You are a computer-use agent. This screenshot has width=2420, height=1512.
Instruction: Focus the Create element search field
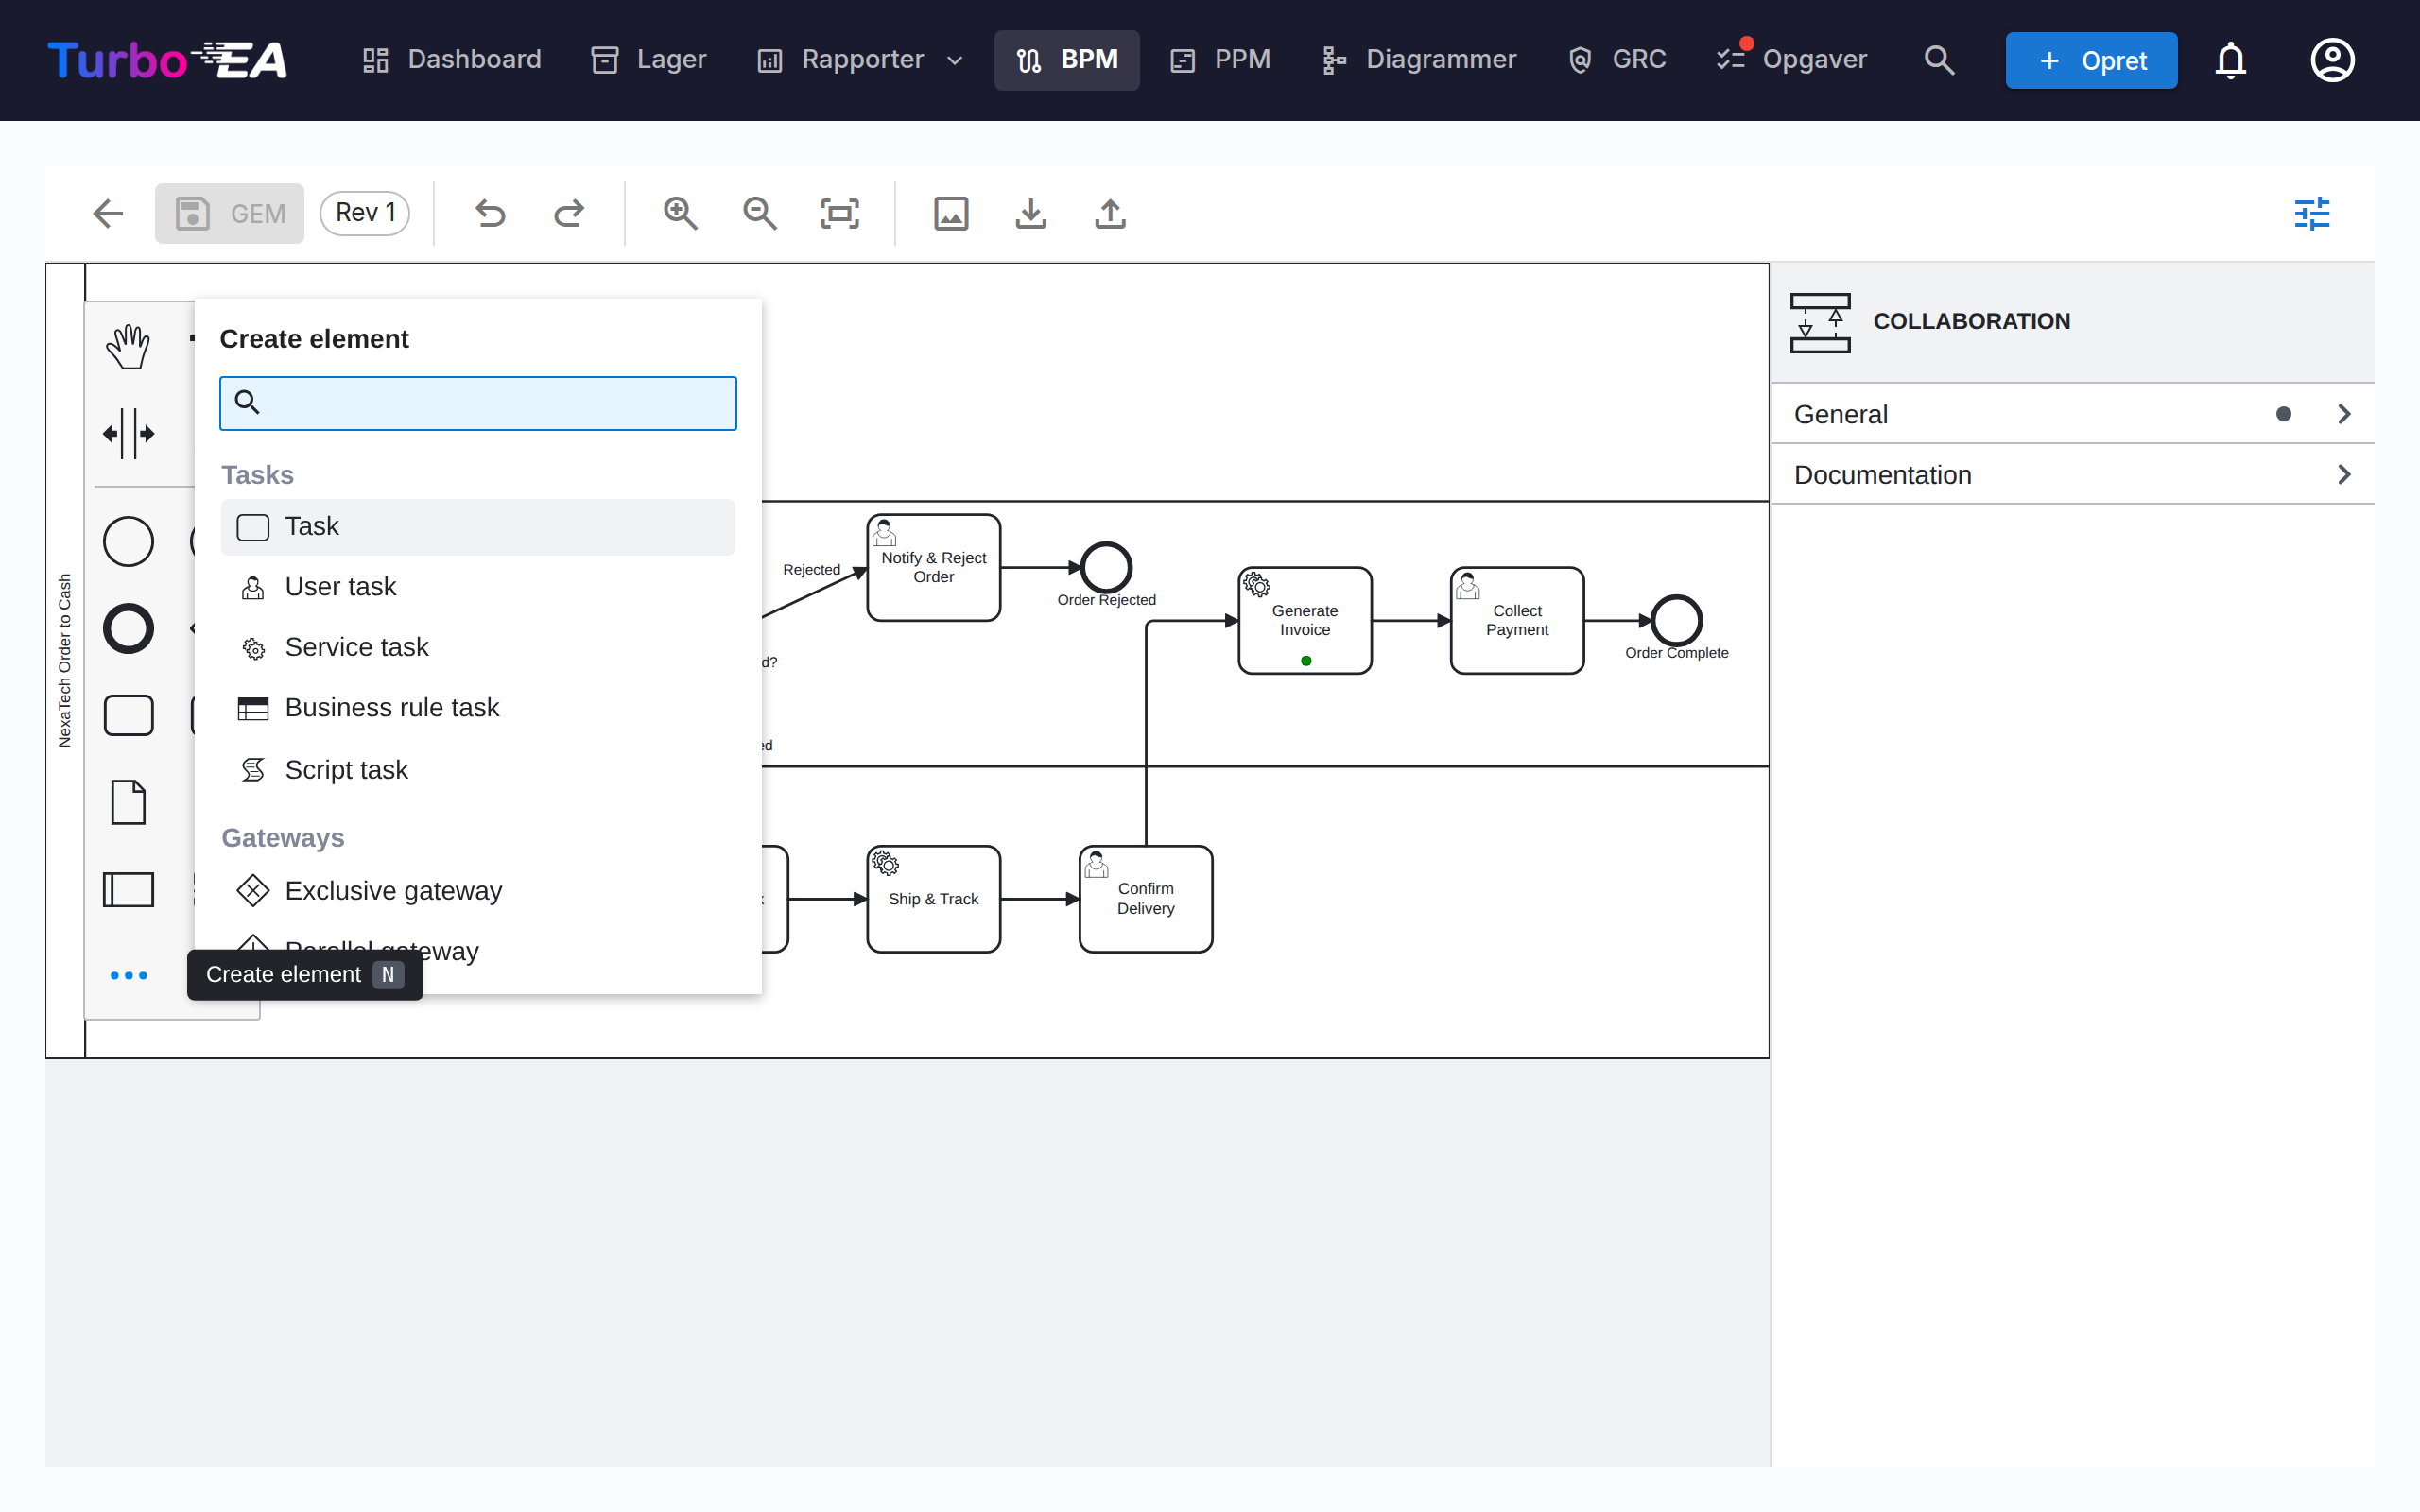478,403
